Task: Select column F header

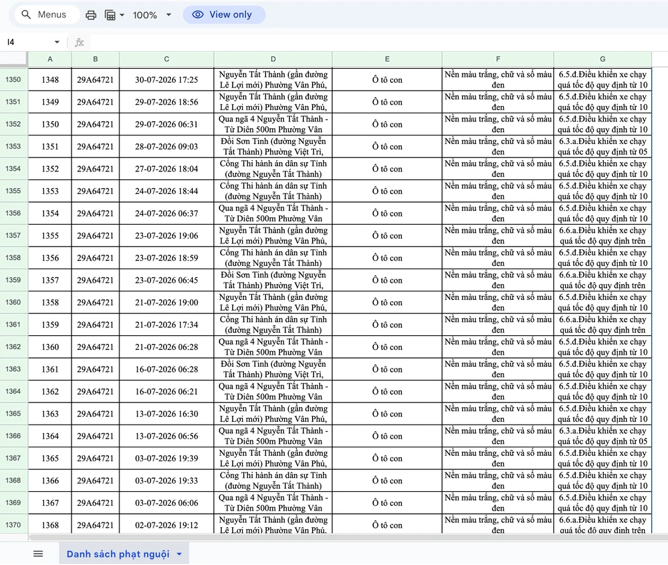Action: pos(498,59)
